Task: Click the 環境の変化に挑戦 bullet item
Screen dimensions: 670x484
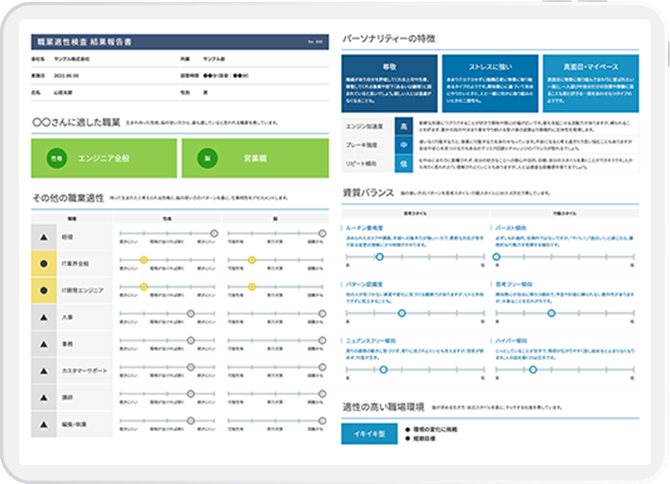Action: [431, 429]
